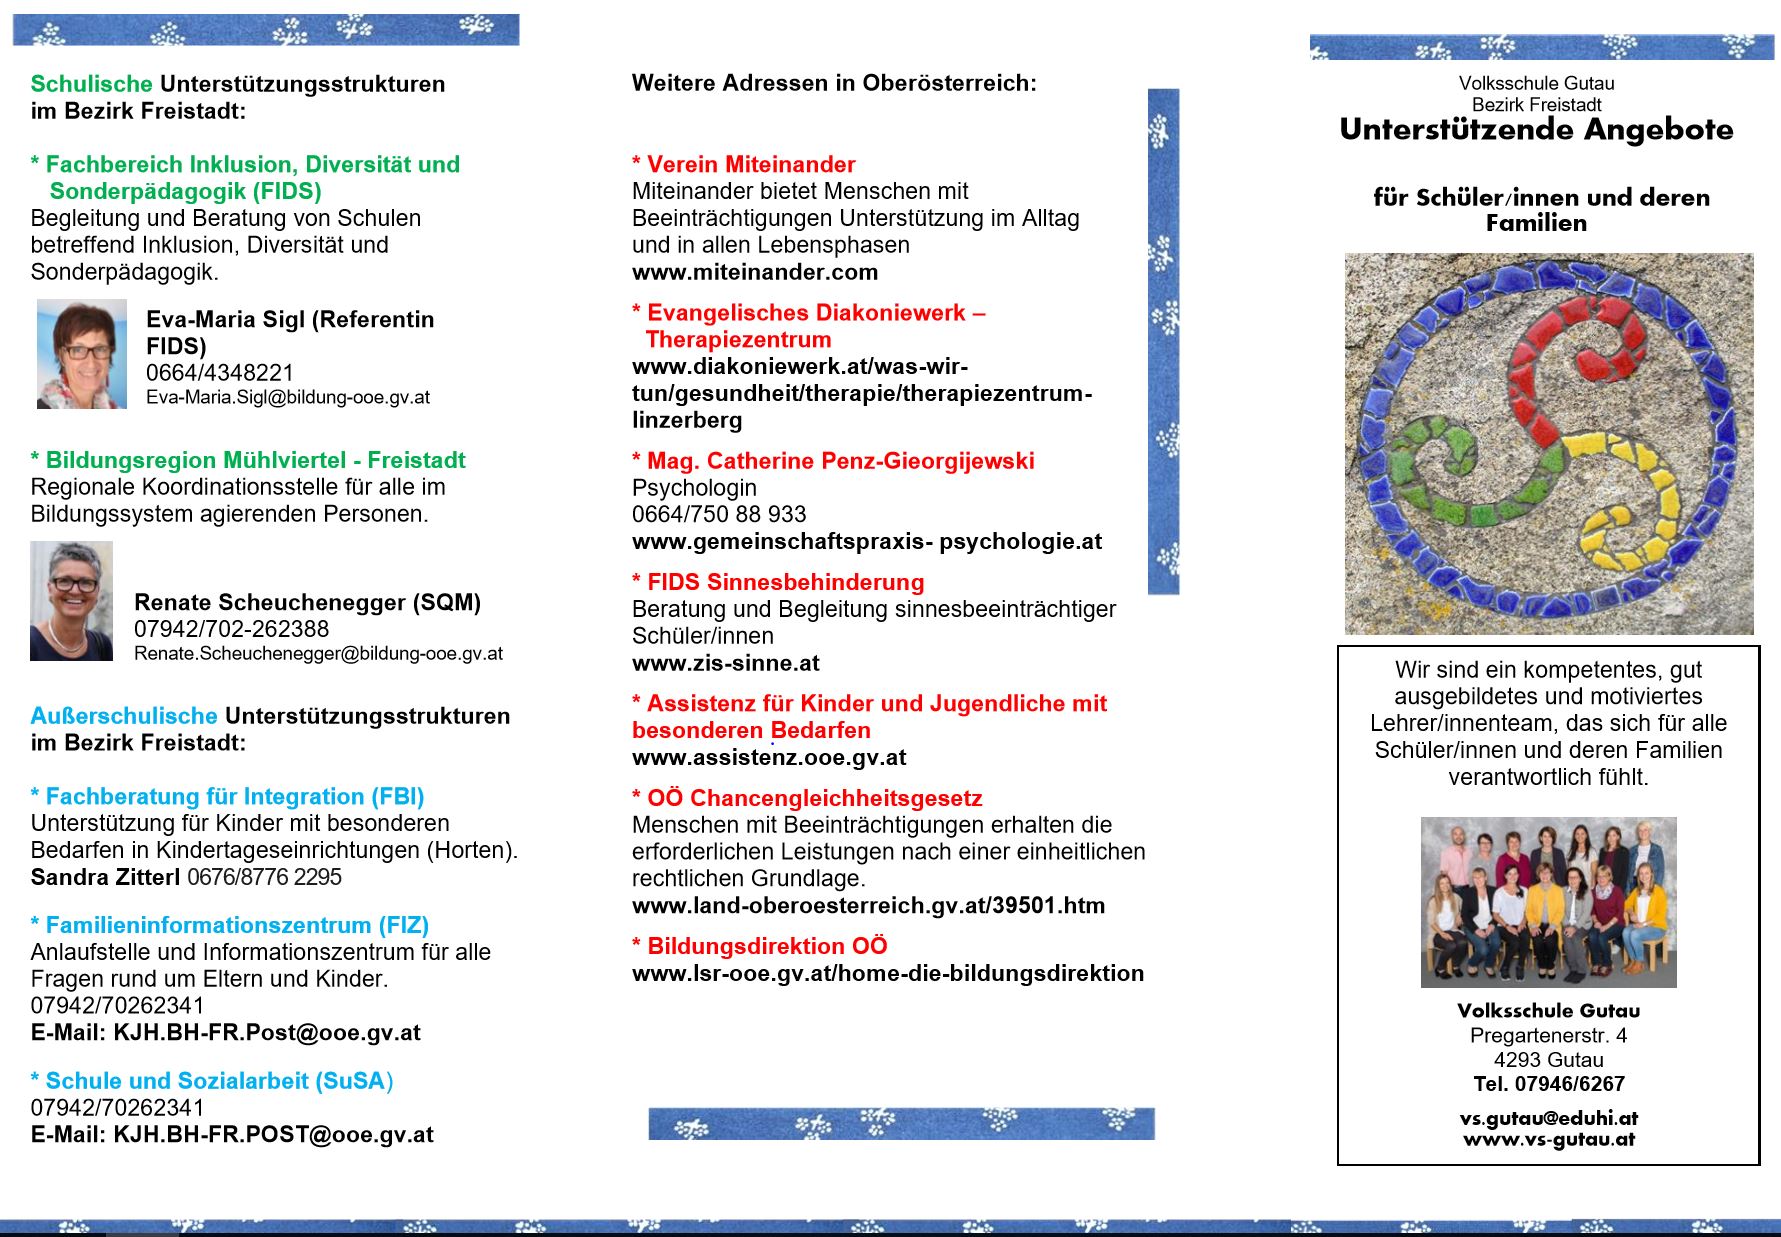This screenshot has width=1781, height=1237.
Task: Click the Eva-Maria.Sigl@bildung-ooe.gv.at email address
Action: (x=288, y=398)
